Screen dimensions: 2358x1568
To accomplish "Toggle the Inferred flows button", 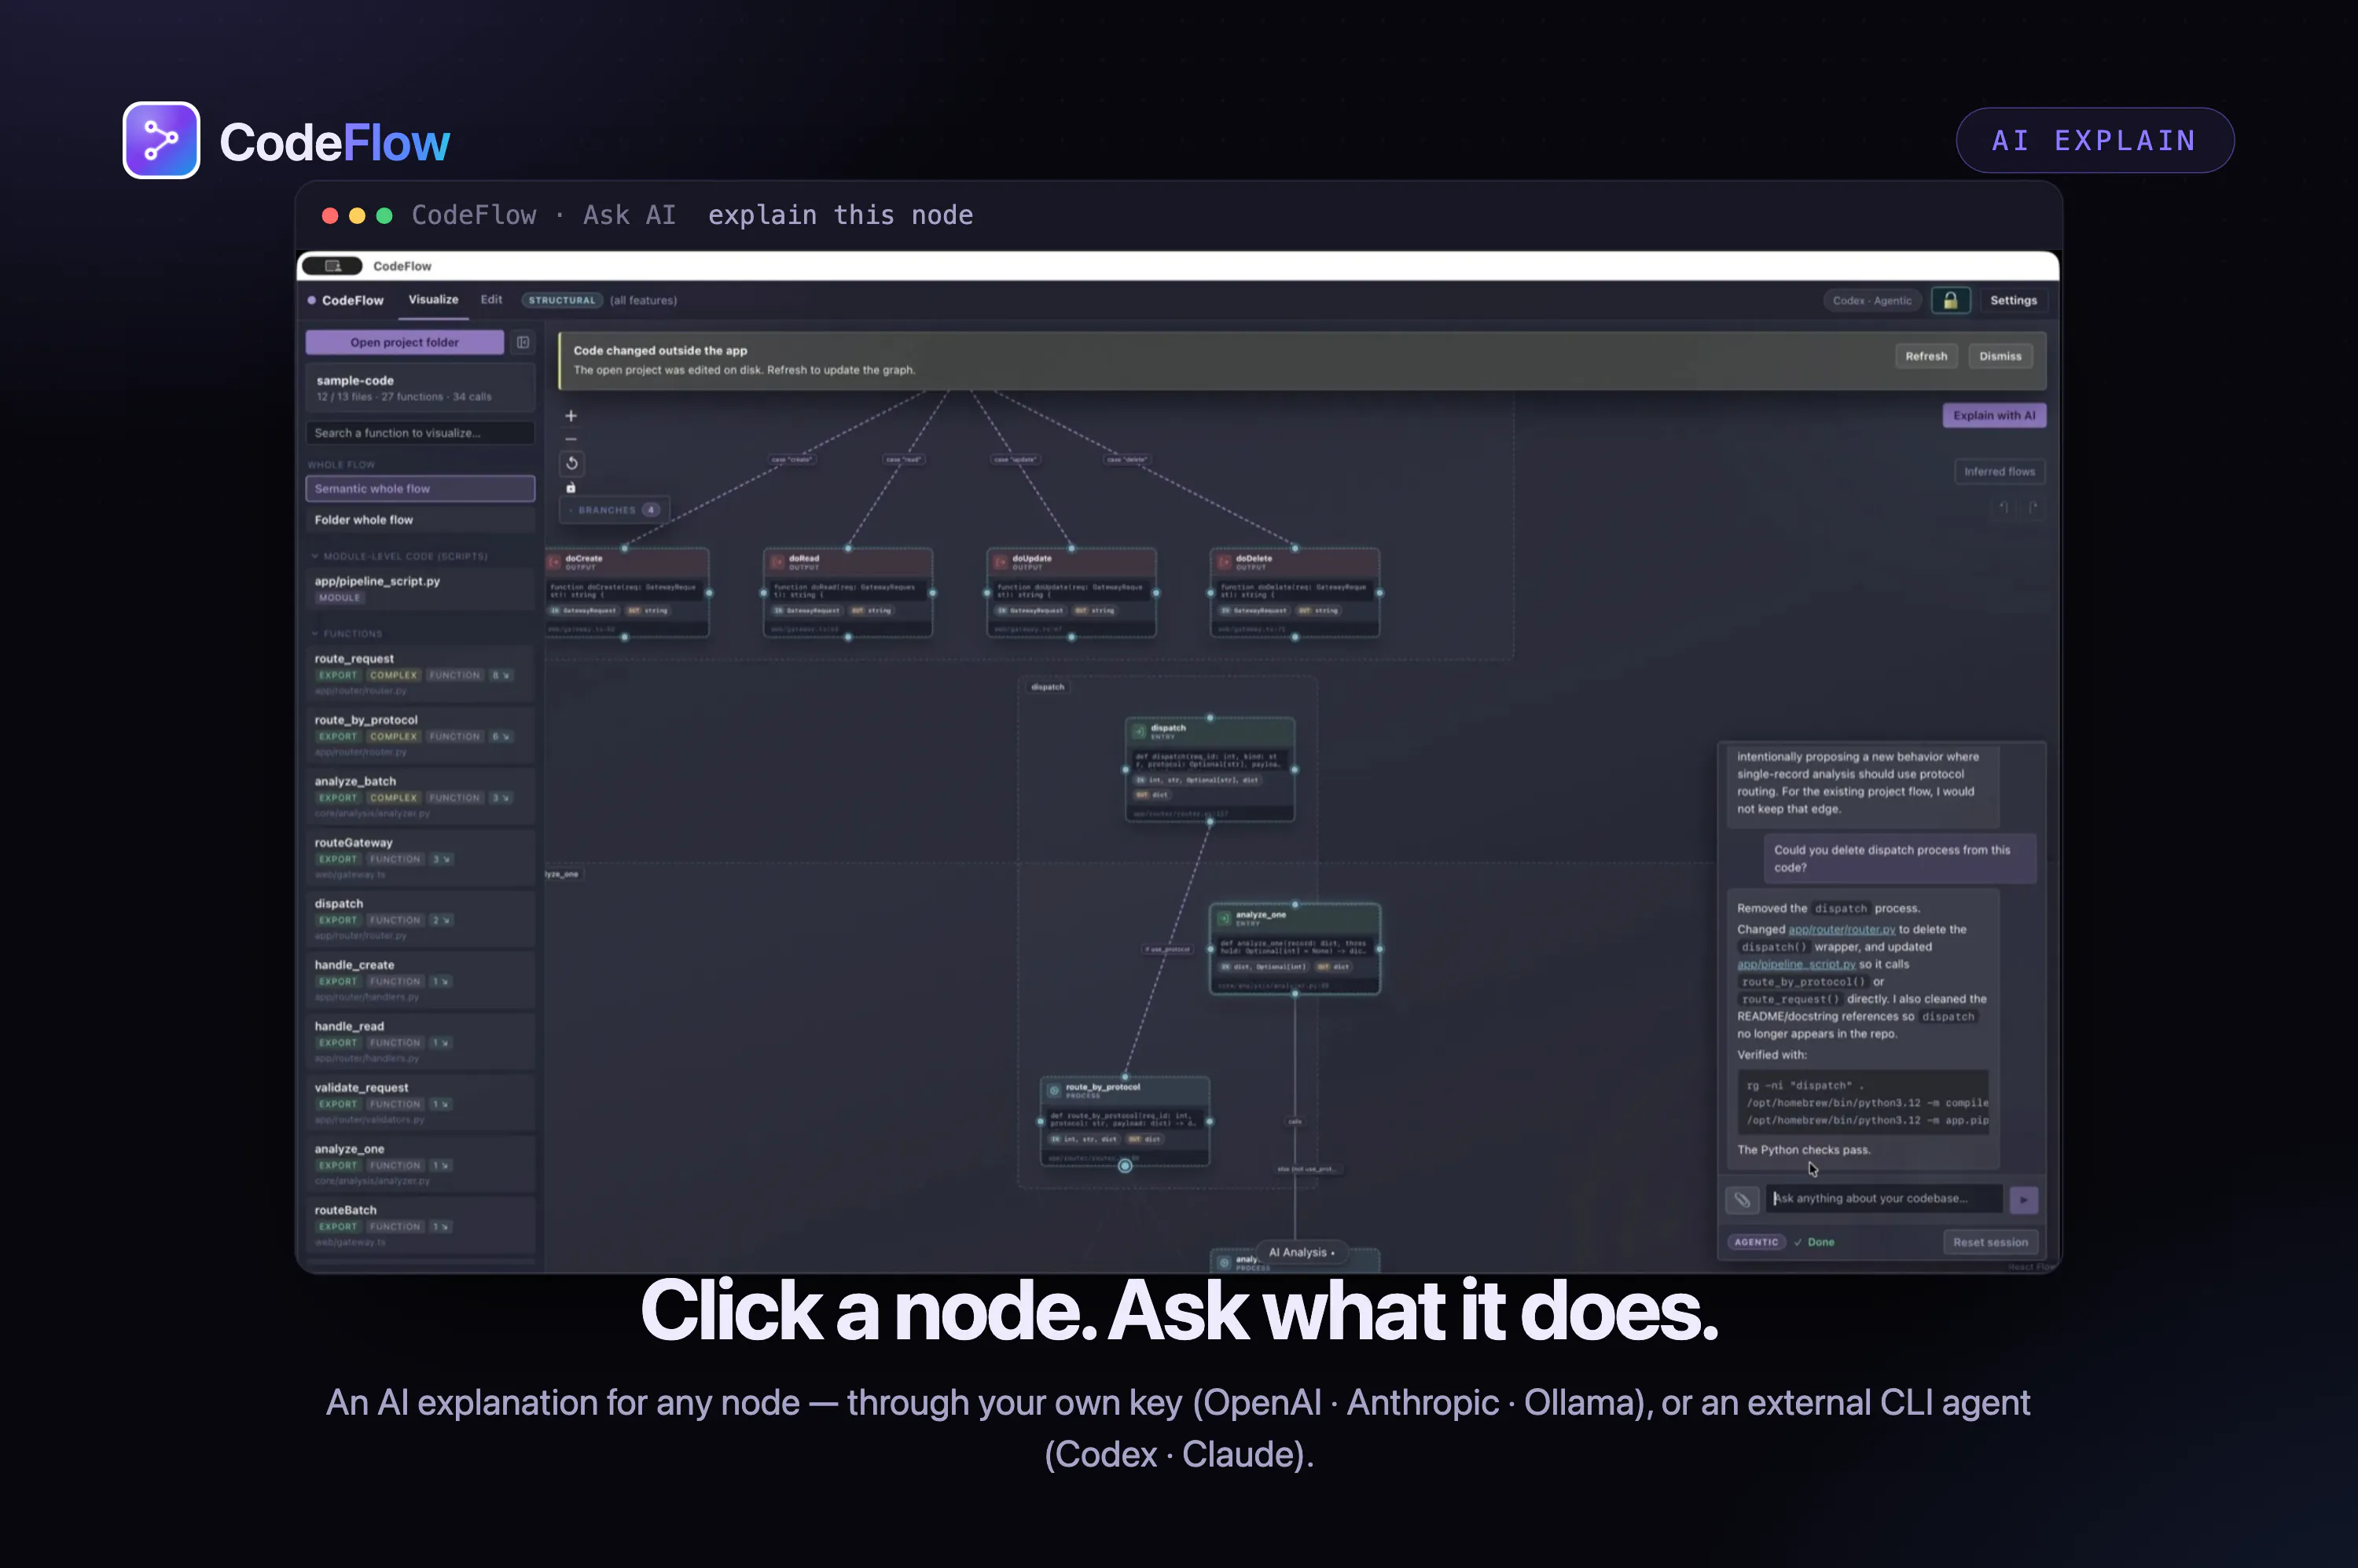I will coord(1999,471).
